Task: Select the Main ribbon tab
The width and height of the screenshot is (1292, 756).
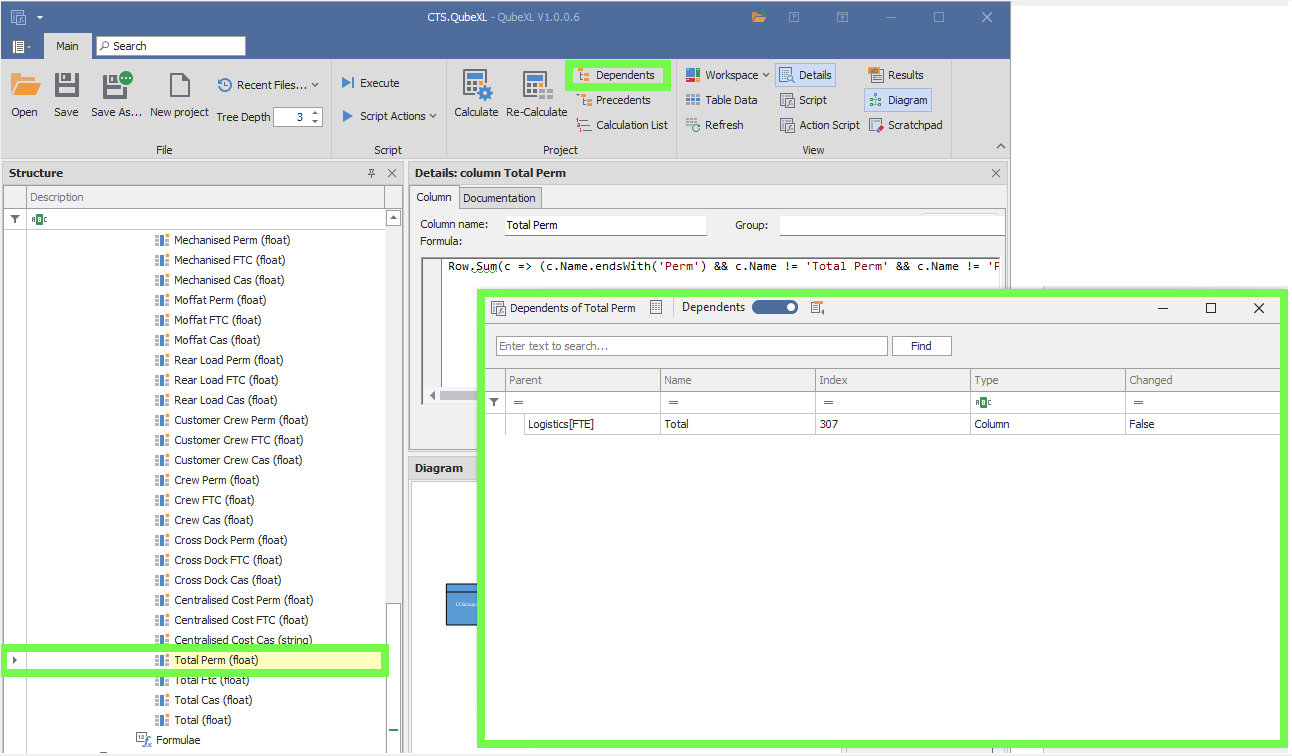Action: click(67, 46)
